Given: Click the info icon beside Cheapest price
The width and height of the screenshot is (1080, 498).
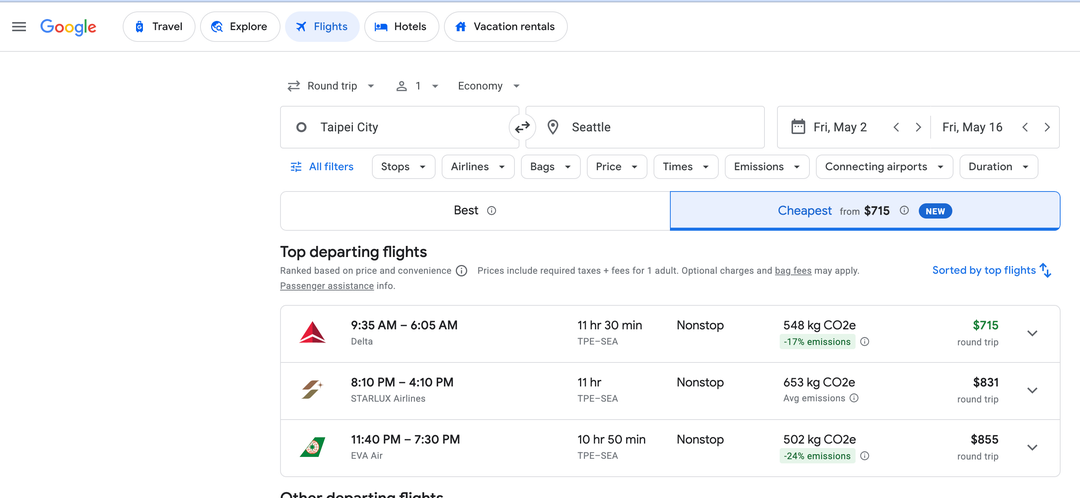Looking at the screenshot, I should pos(904,211).
